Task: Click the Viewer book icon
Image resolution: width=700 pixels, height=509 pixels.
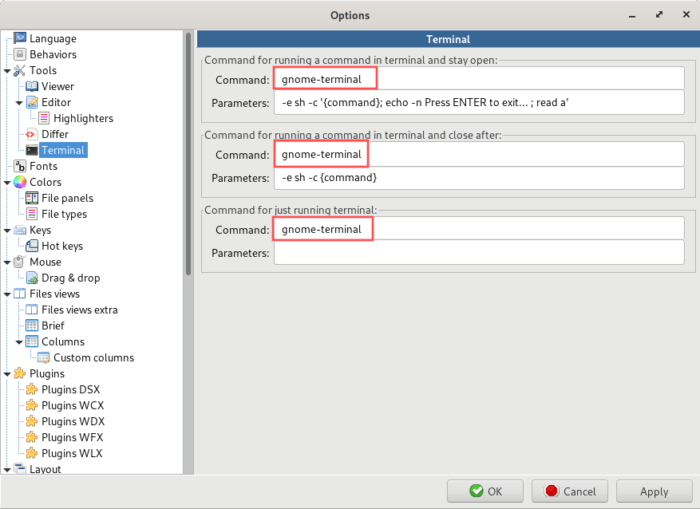Action: tap(32, 86)
